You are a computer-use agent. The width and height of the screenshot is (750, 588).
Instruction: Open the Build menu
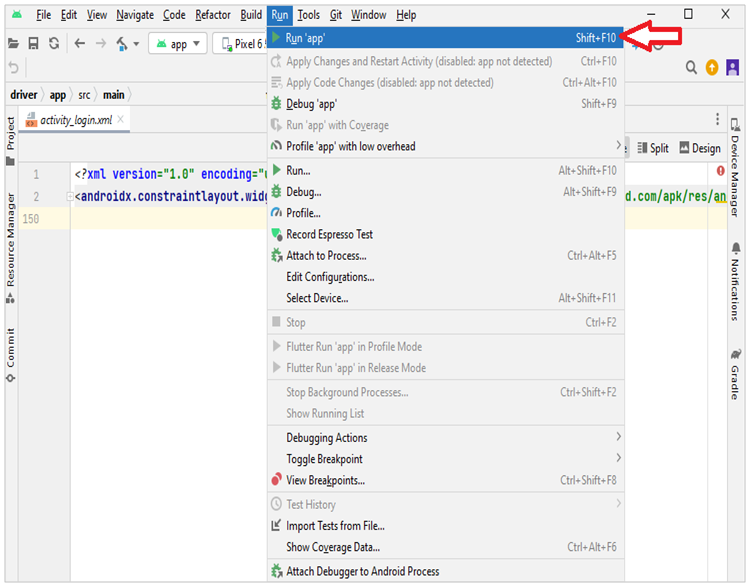coord(251,15)
